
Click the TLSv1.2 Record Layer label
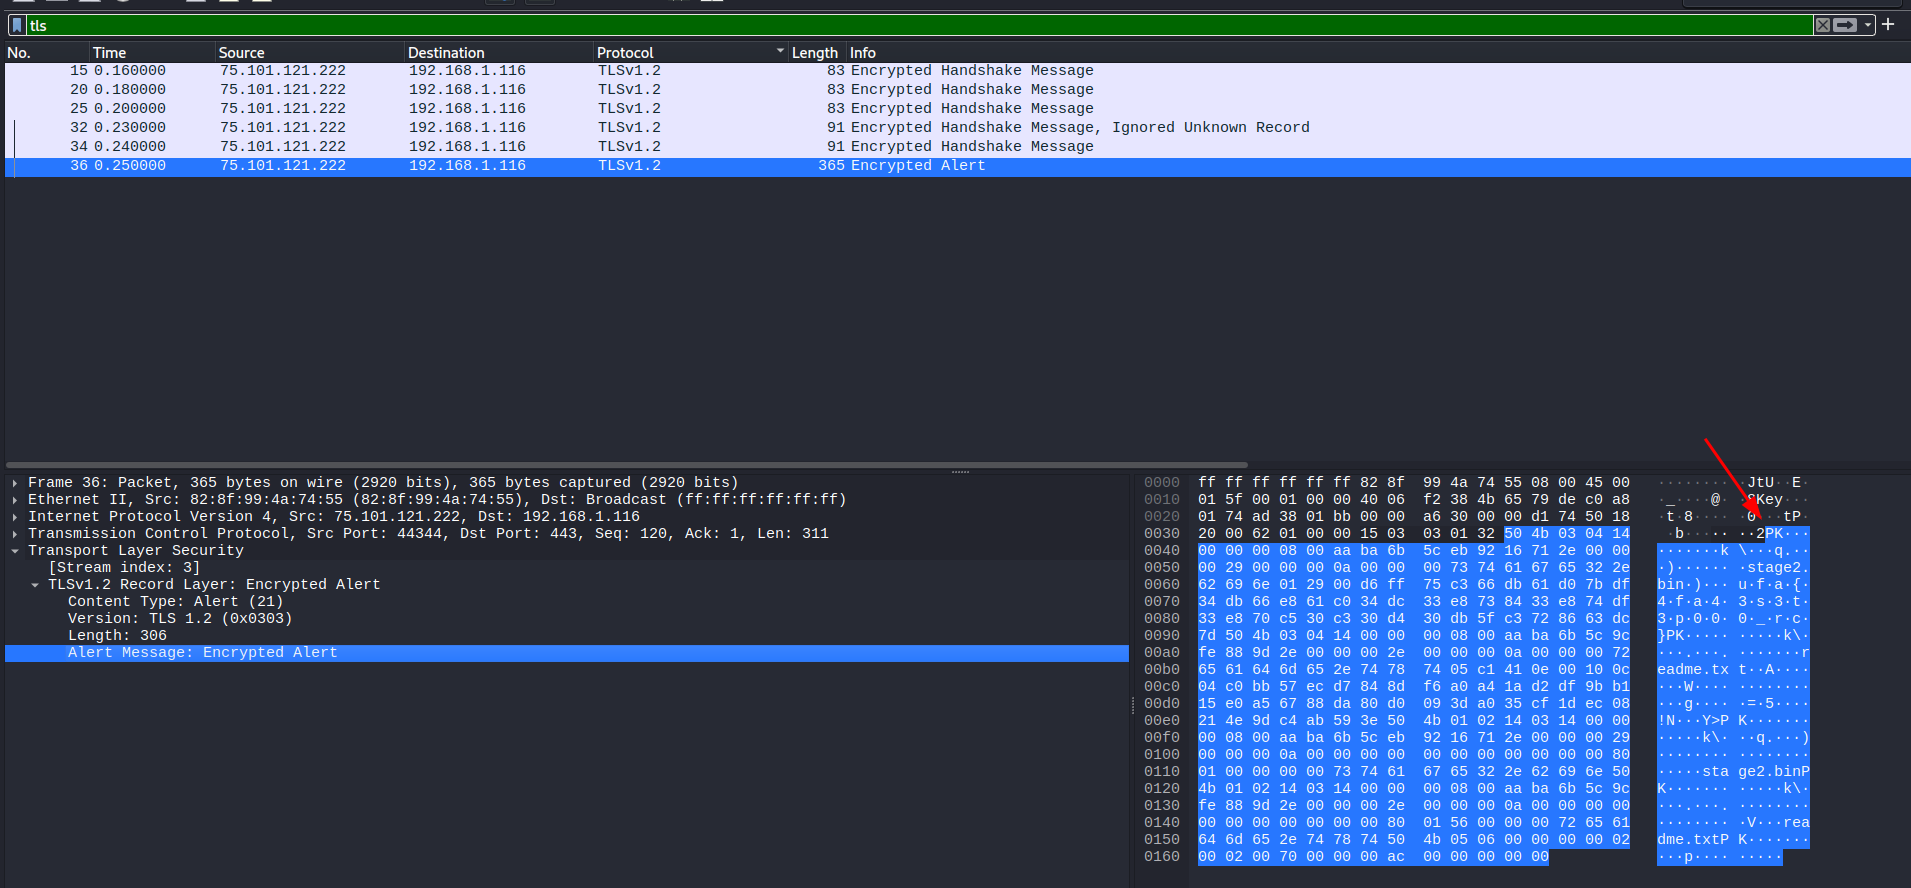214,585
